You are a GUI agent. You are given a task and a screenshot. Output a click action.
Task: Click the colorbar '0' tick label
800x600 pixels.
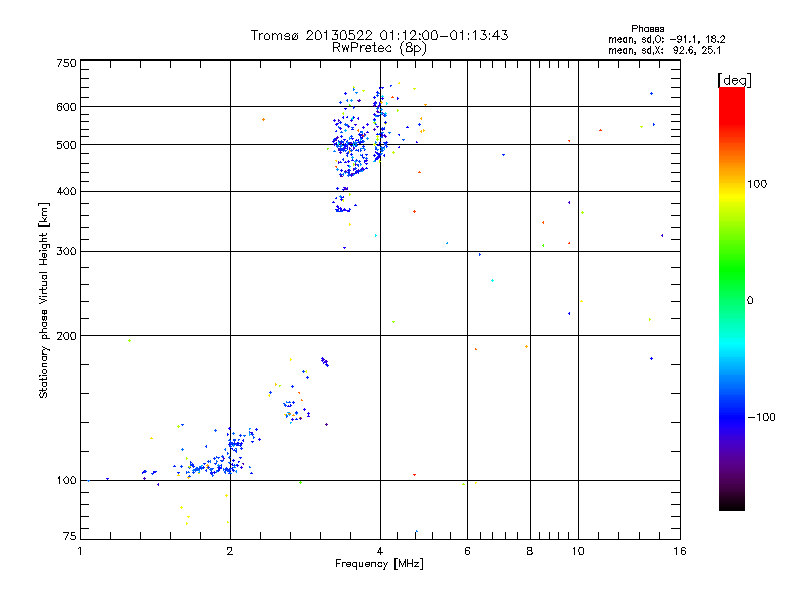(750, 301)
